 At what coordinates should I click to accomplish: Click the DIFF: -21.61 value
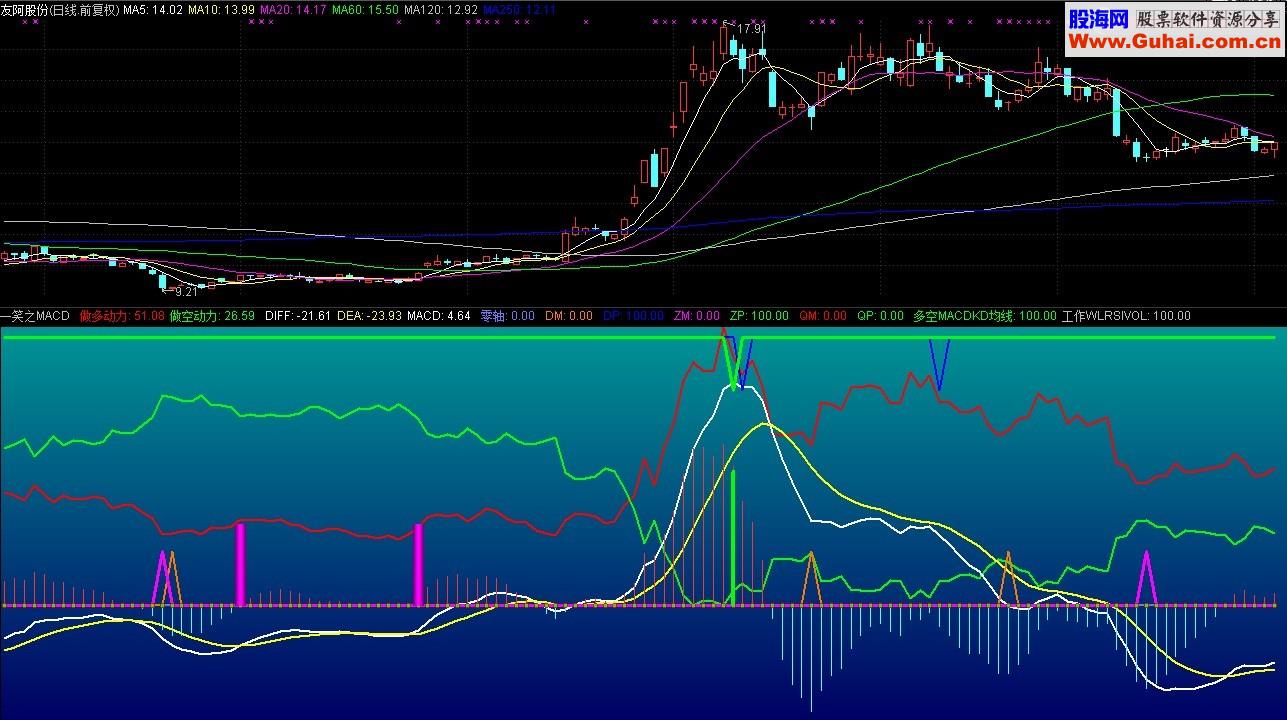[297, 316]
